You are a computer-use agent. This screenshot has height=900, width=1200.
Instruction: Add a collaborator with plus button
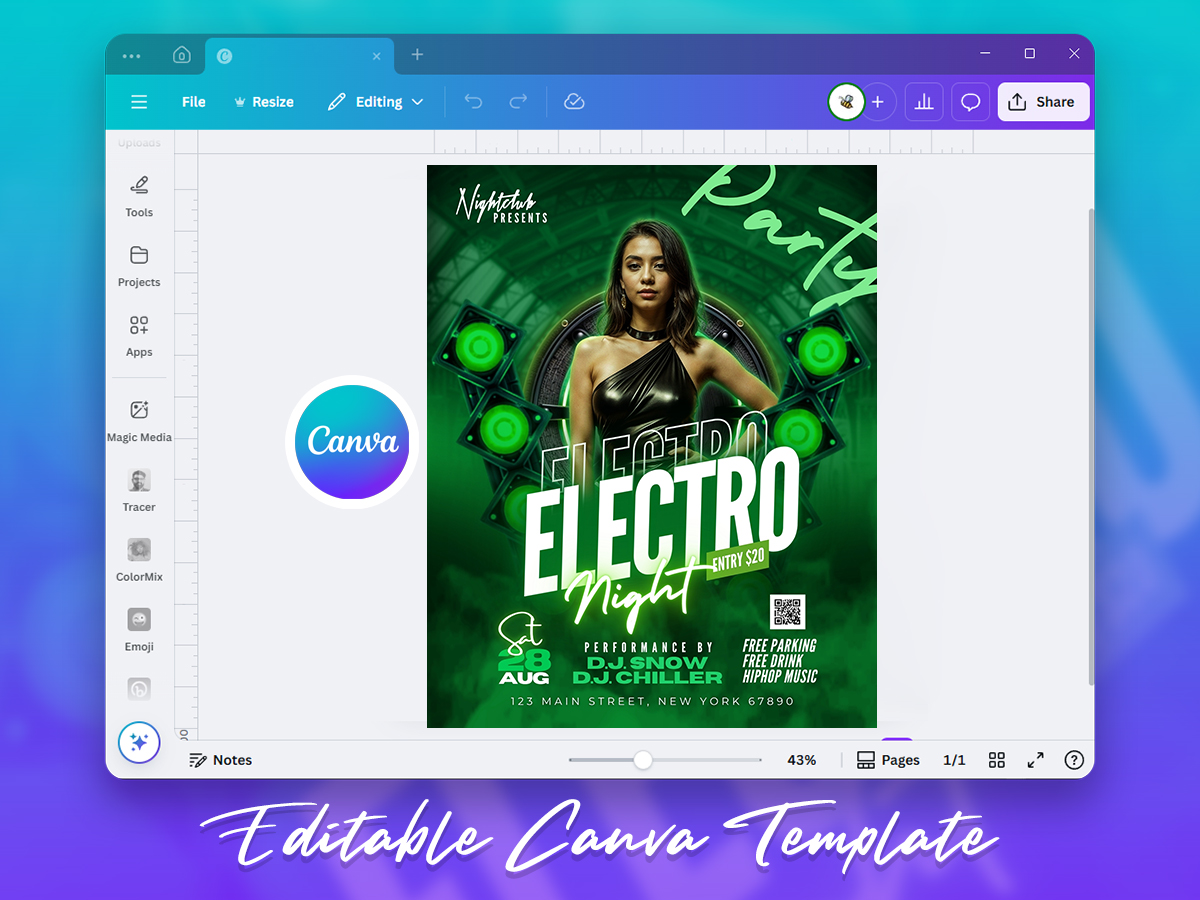click(x=878, y=102)
